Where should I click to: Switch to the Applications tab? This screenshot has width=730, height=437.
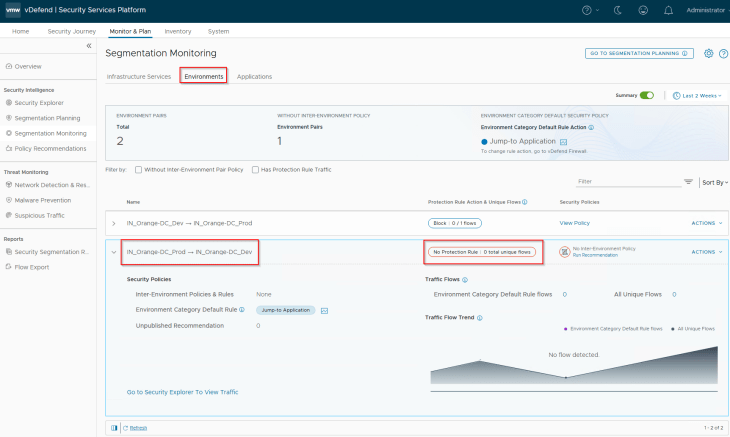coord(254,76)
